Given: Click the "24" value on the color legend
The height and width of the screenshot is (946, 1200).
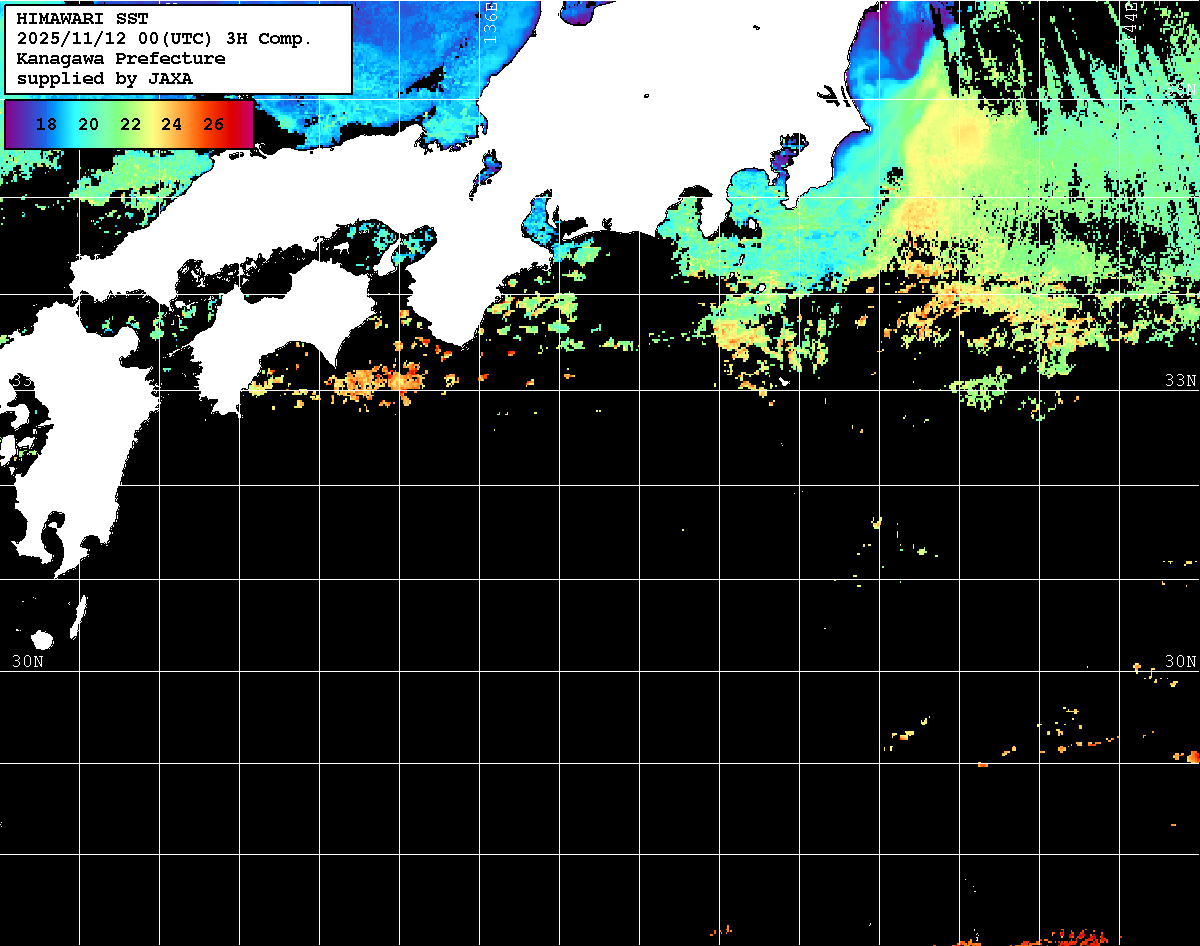Looking at the screenshot, I should 171,125.
